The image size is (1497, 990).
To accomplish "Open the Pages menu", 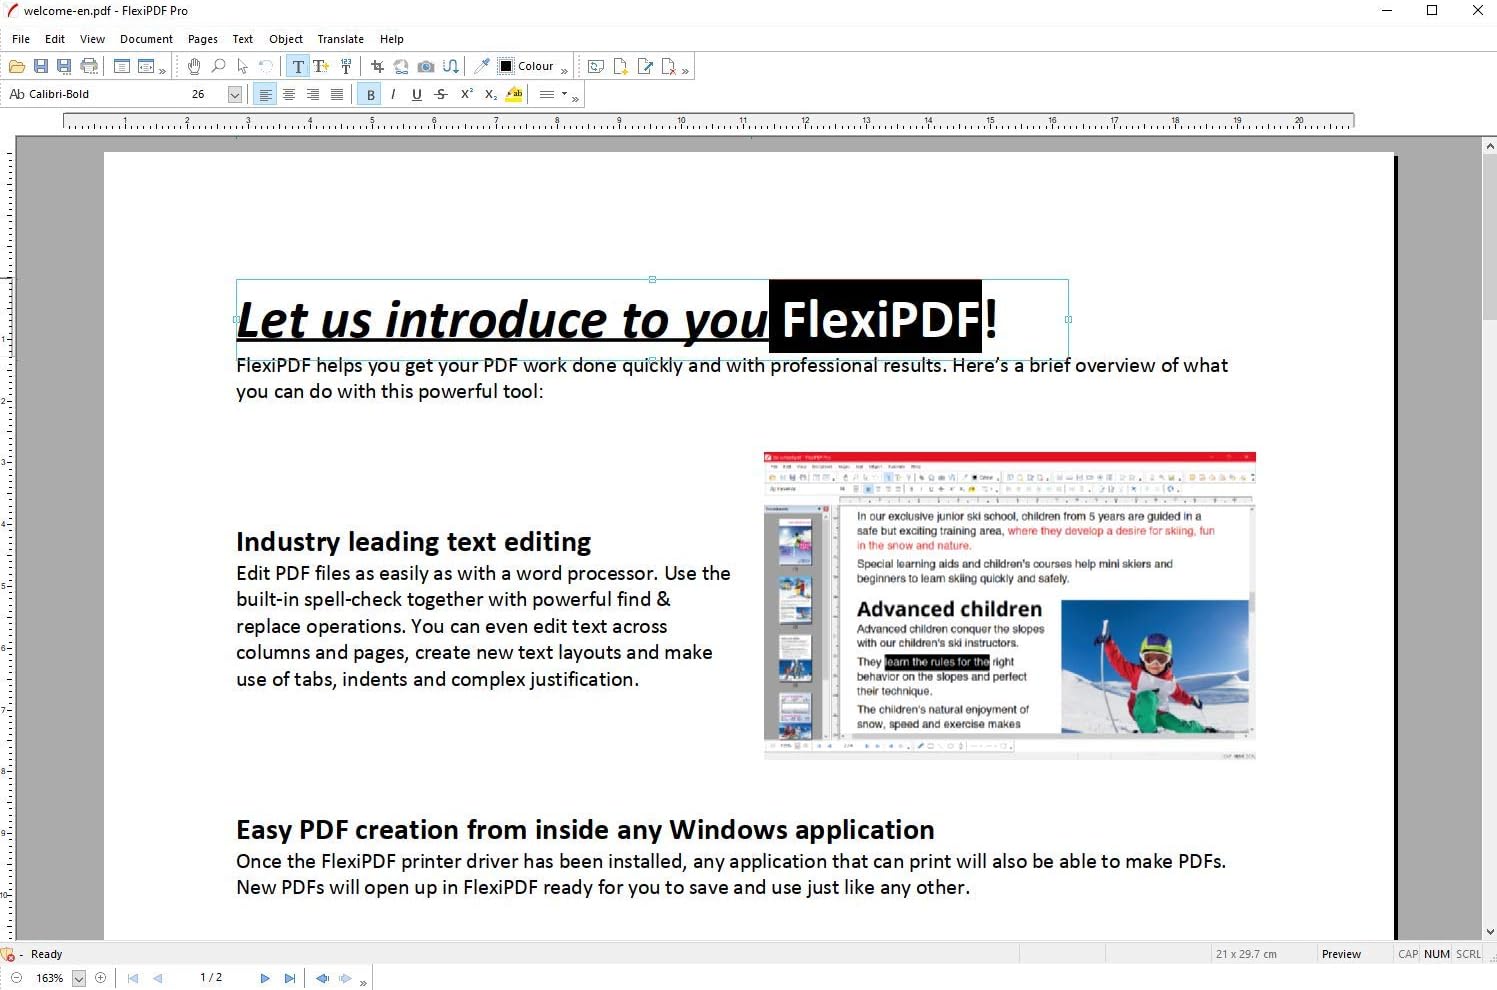I will tap(203, 39).
